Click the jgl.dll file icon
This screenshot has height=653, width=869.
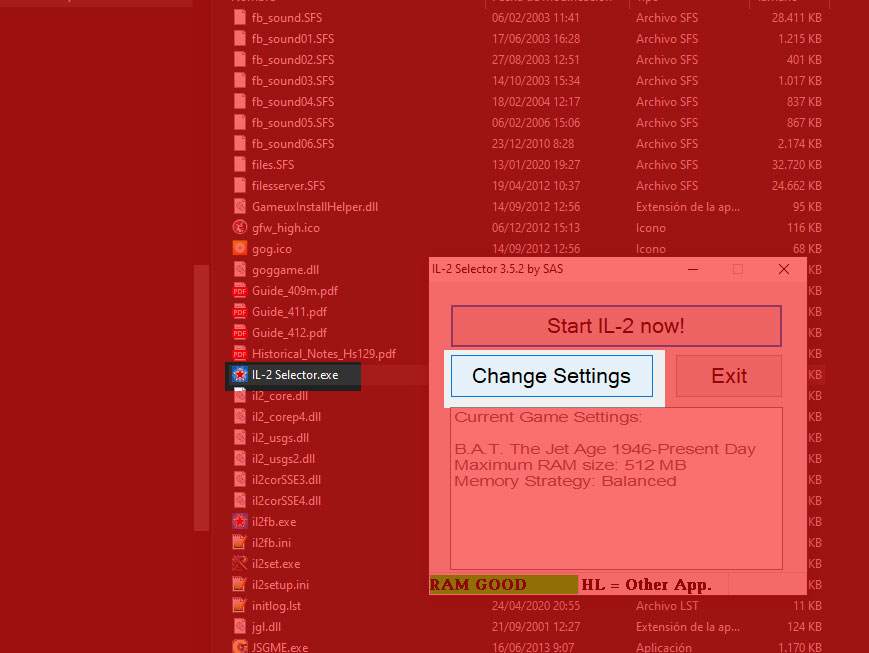(x=239, y=627)
